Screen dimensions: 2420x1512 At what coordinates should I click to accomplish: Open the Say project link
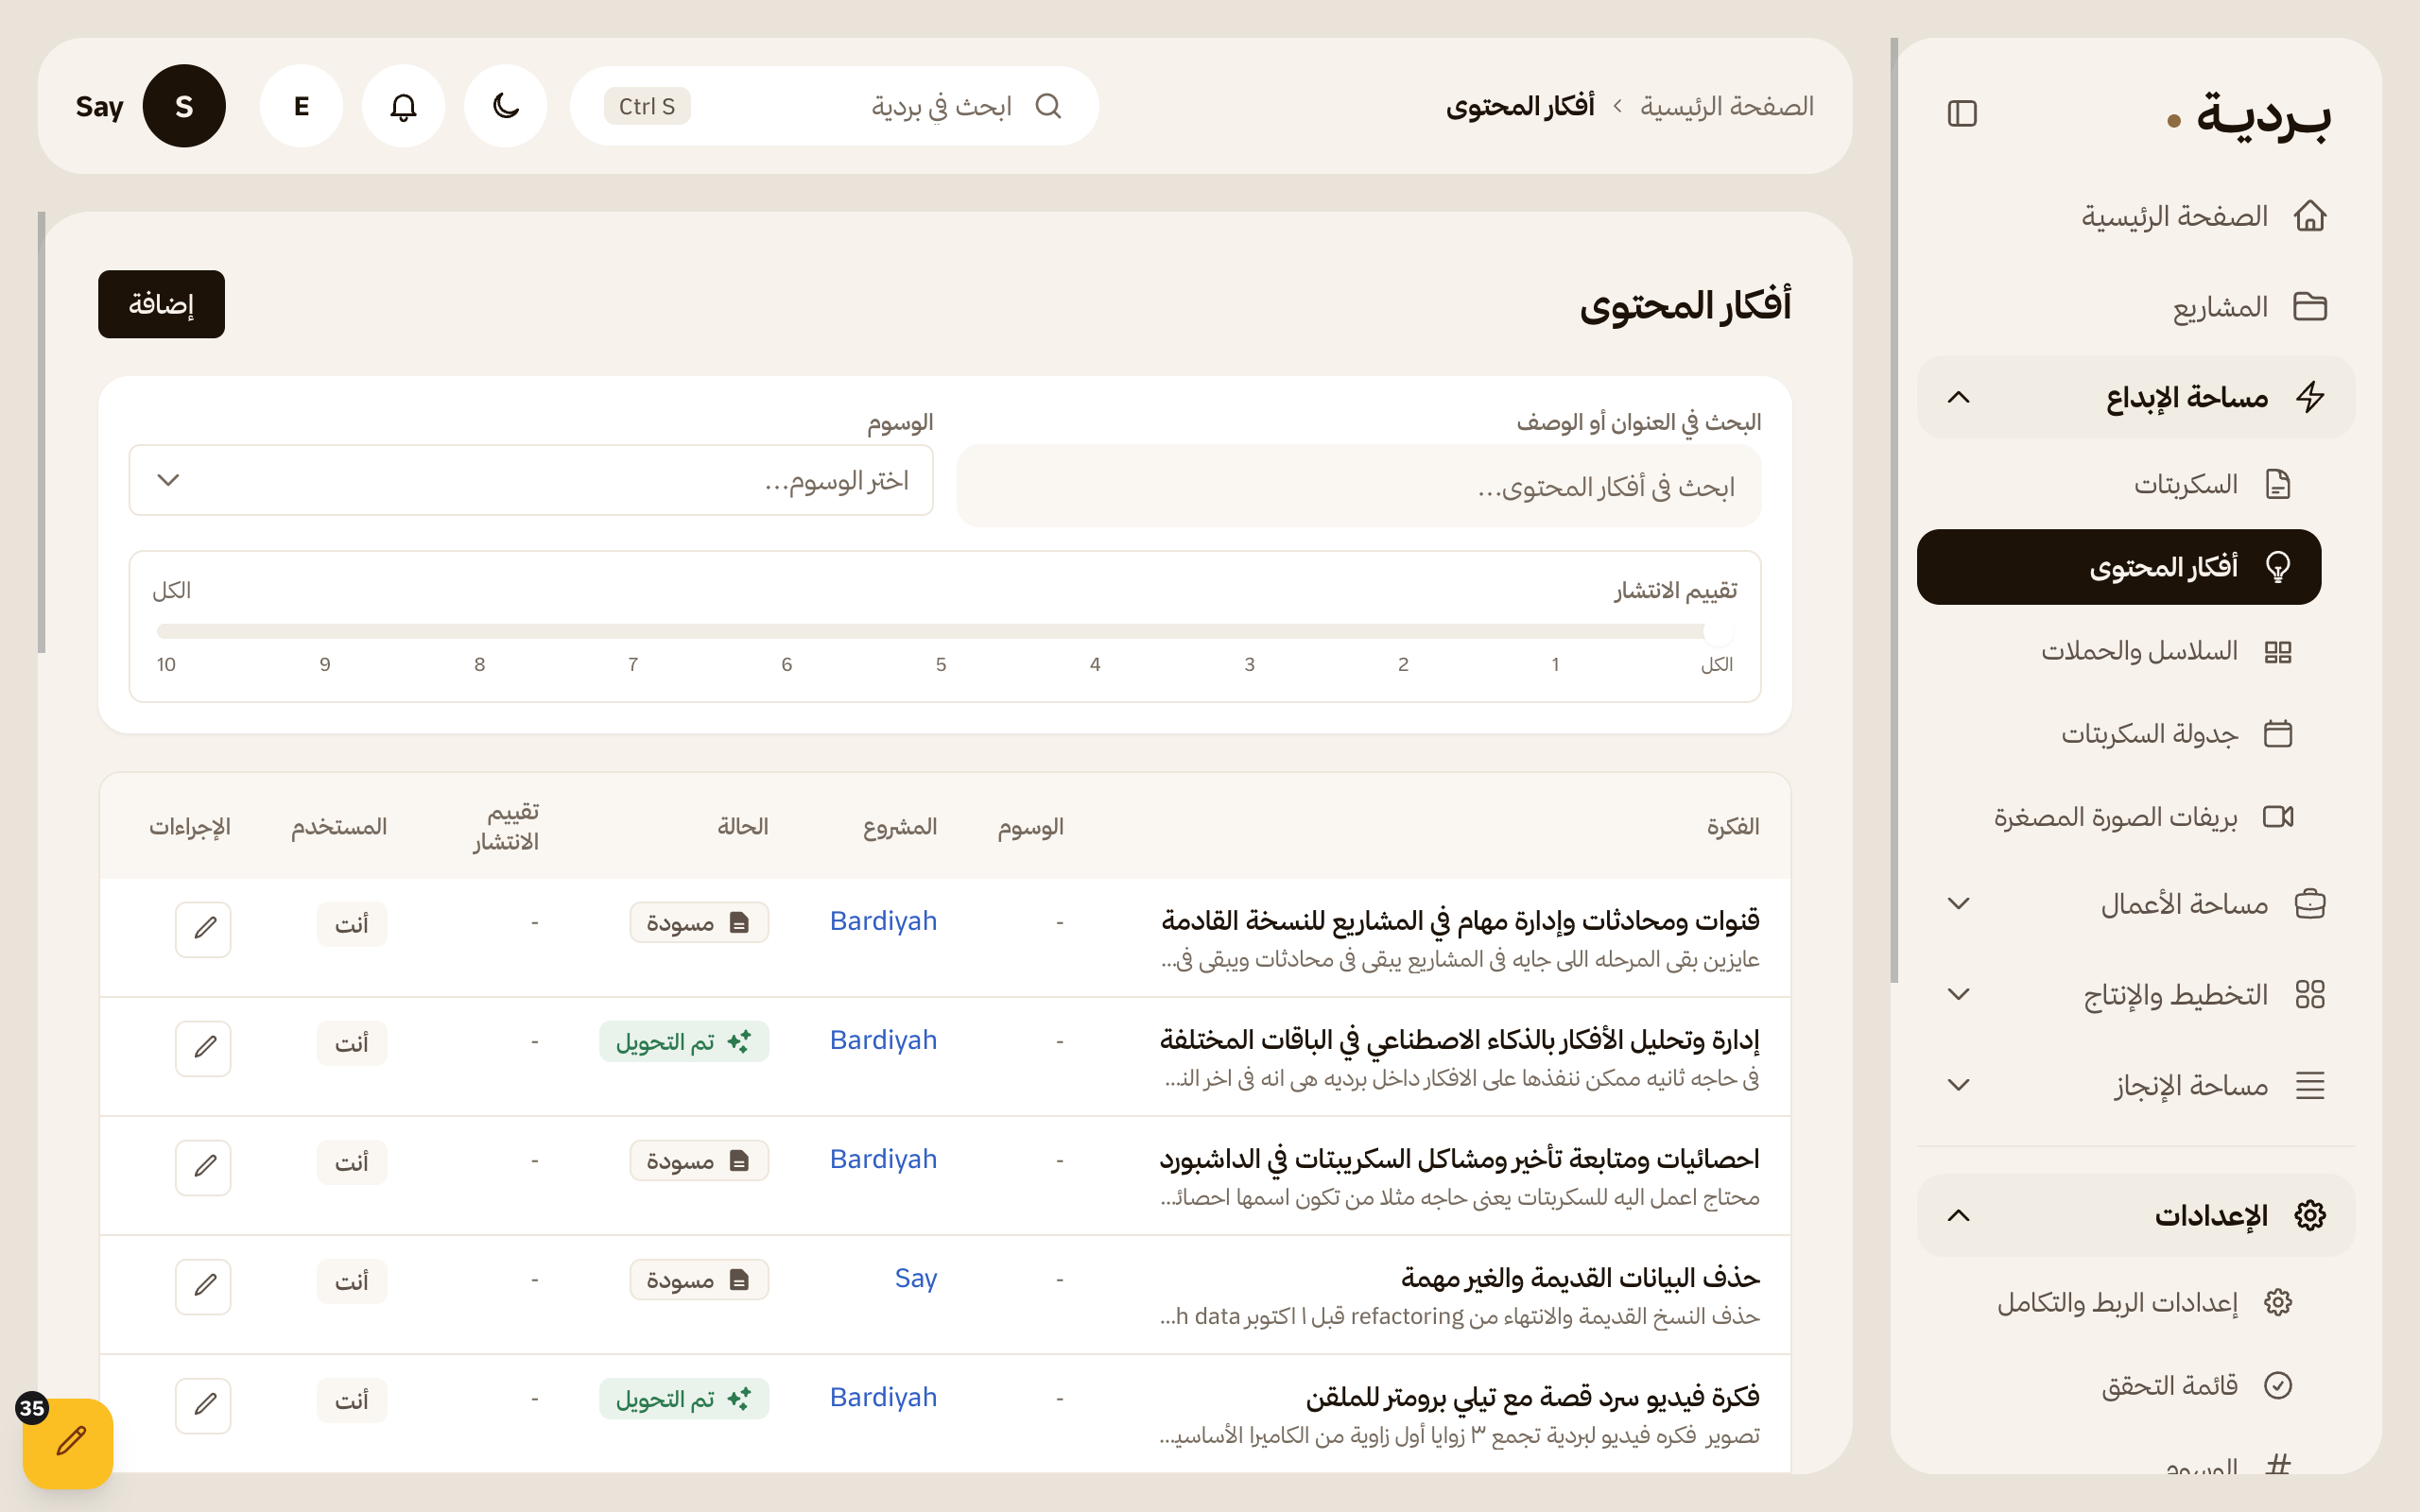coord(915,1278)
